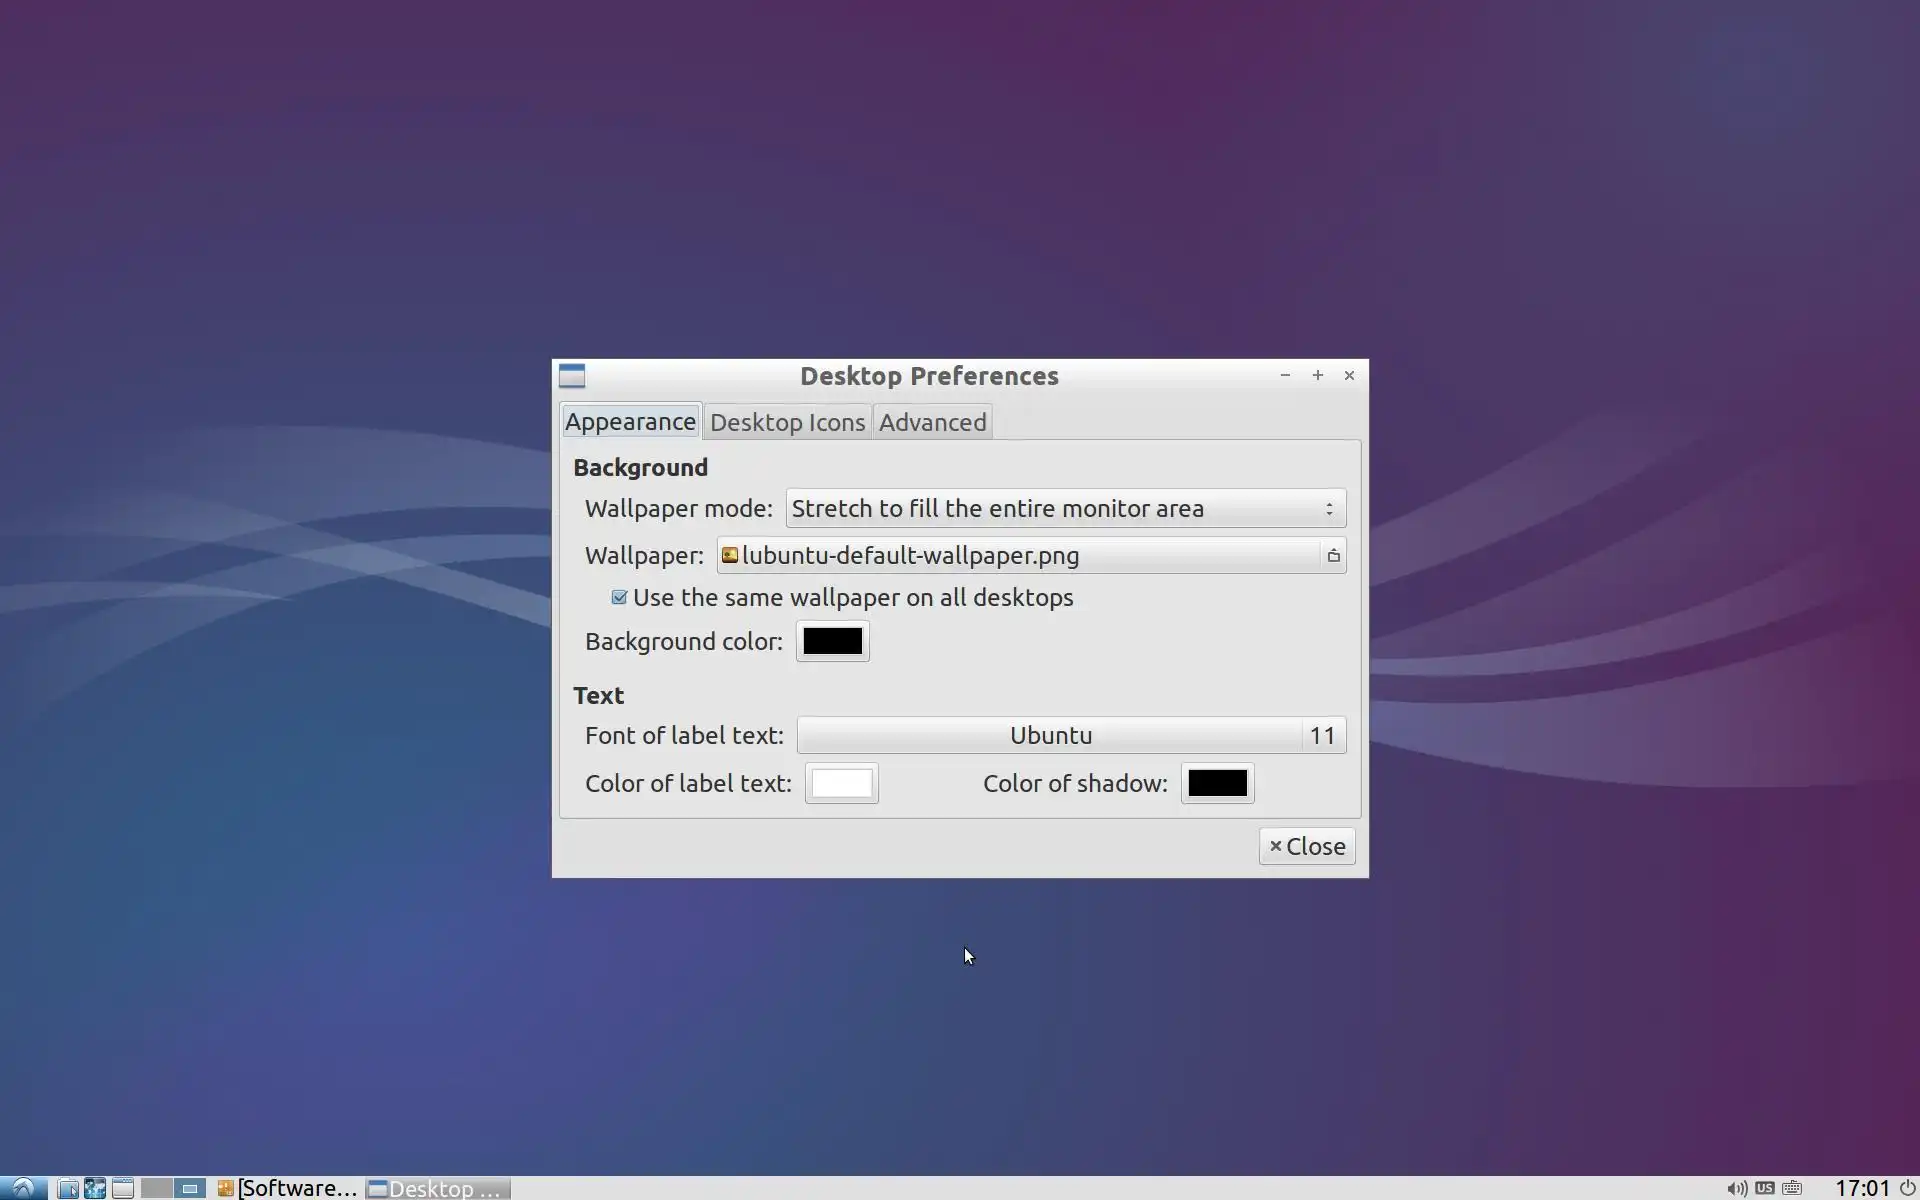Pick the Background color swatch
This screenshot has width=1920, height=1200.
pyautogui.click(x=832, y=642)
